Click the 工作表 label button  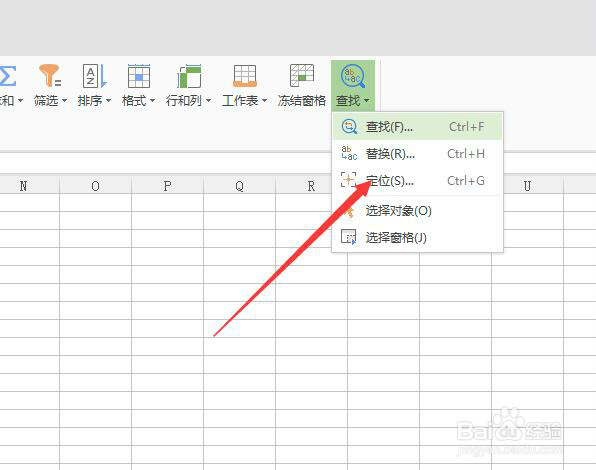[x=240, y=101]
